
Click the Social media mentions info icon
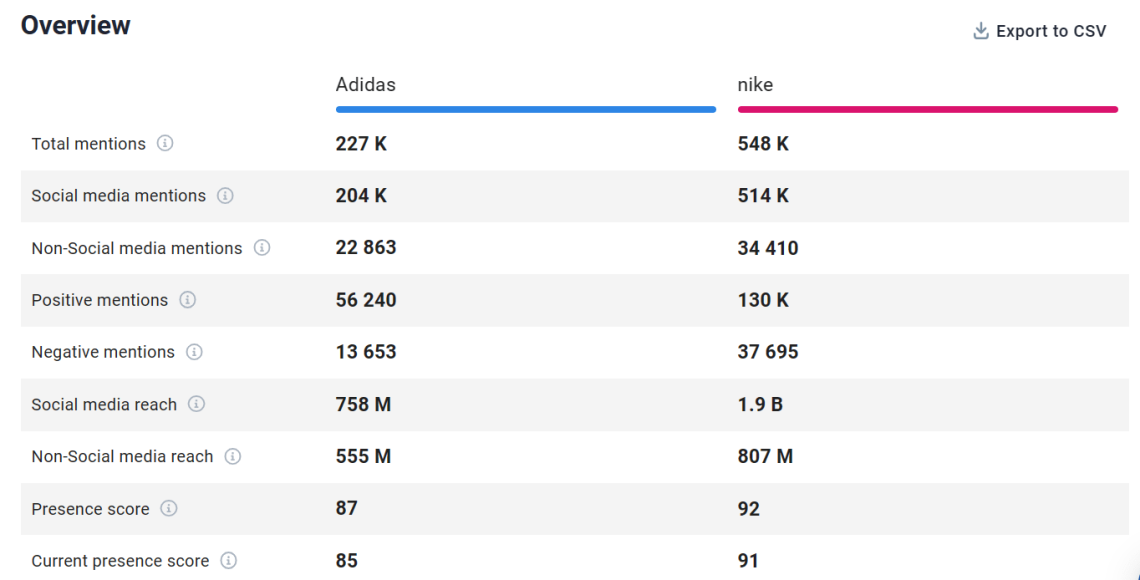(223, 196)
